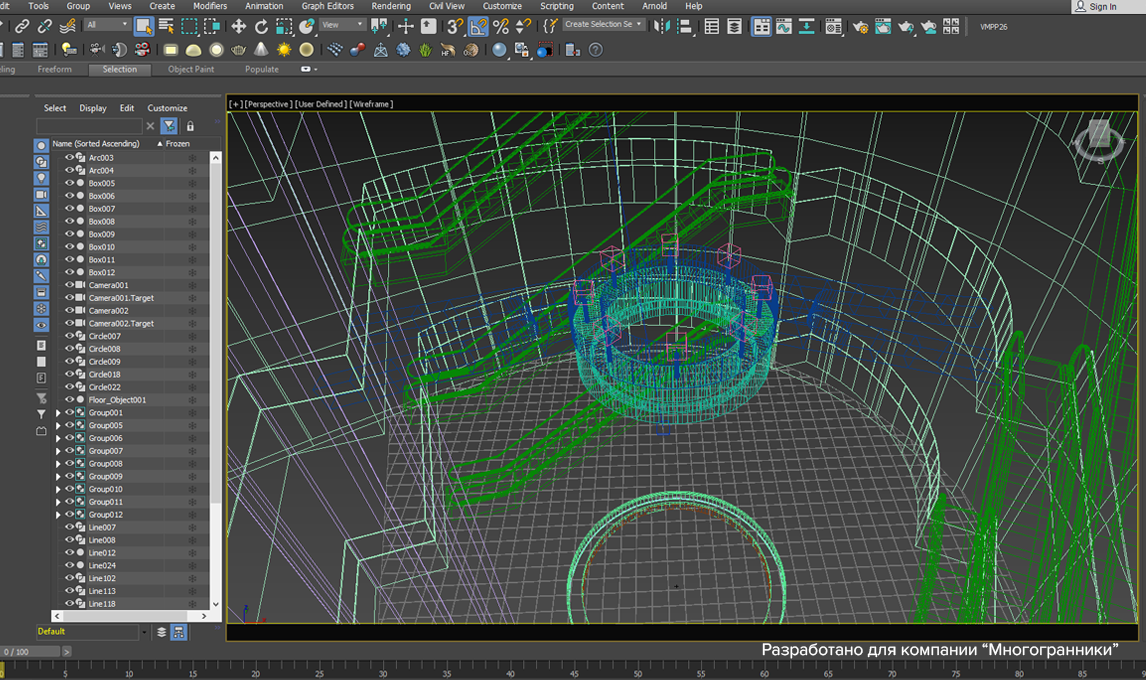The width and height of the screenshot is (1146, 680).
Task: Toggle Display Geometry filter in explorer
Action: [x=41, y=146]
